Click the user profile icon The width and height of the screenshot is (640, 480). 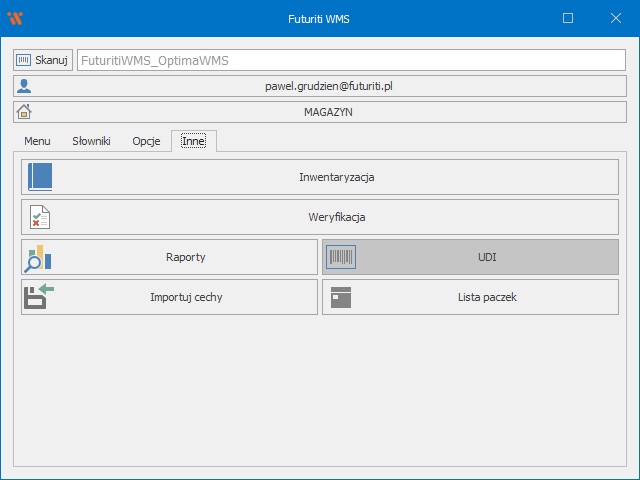tap(25, 86)
